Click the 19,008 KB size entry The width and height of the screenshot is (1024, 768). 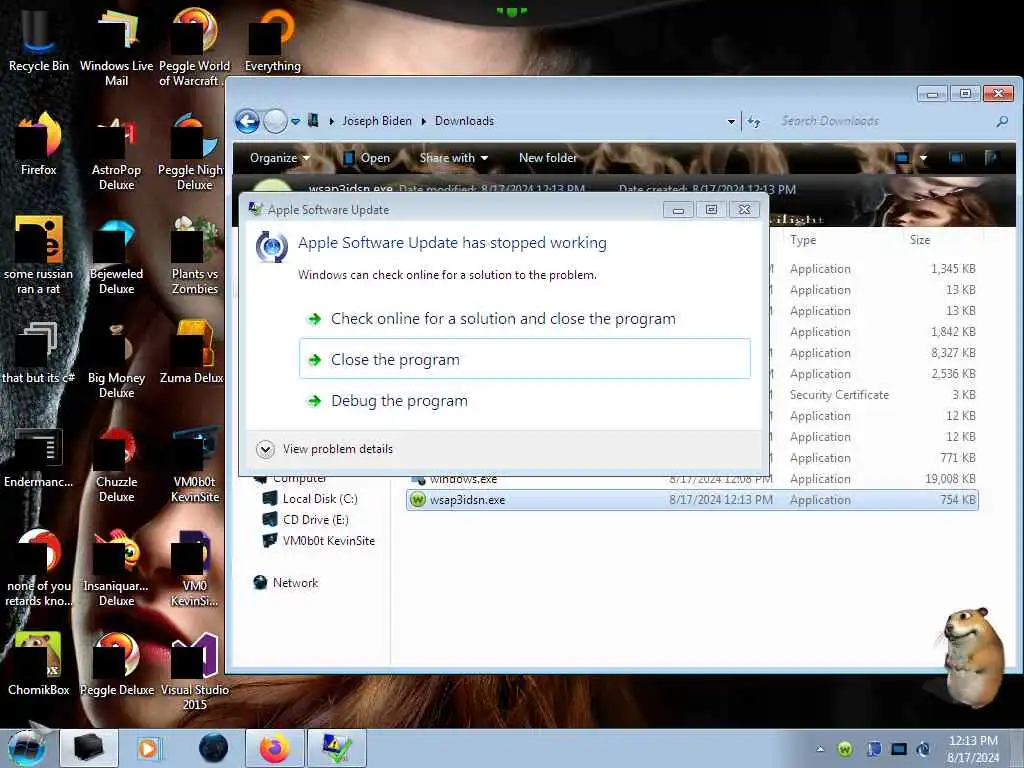click(950, 479)
